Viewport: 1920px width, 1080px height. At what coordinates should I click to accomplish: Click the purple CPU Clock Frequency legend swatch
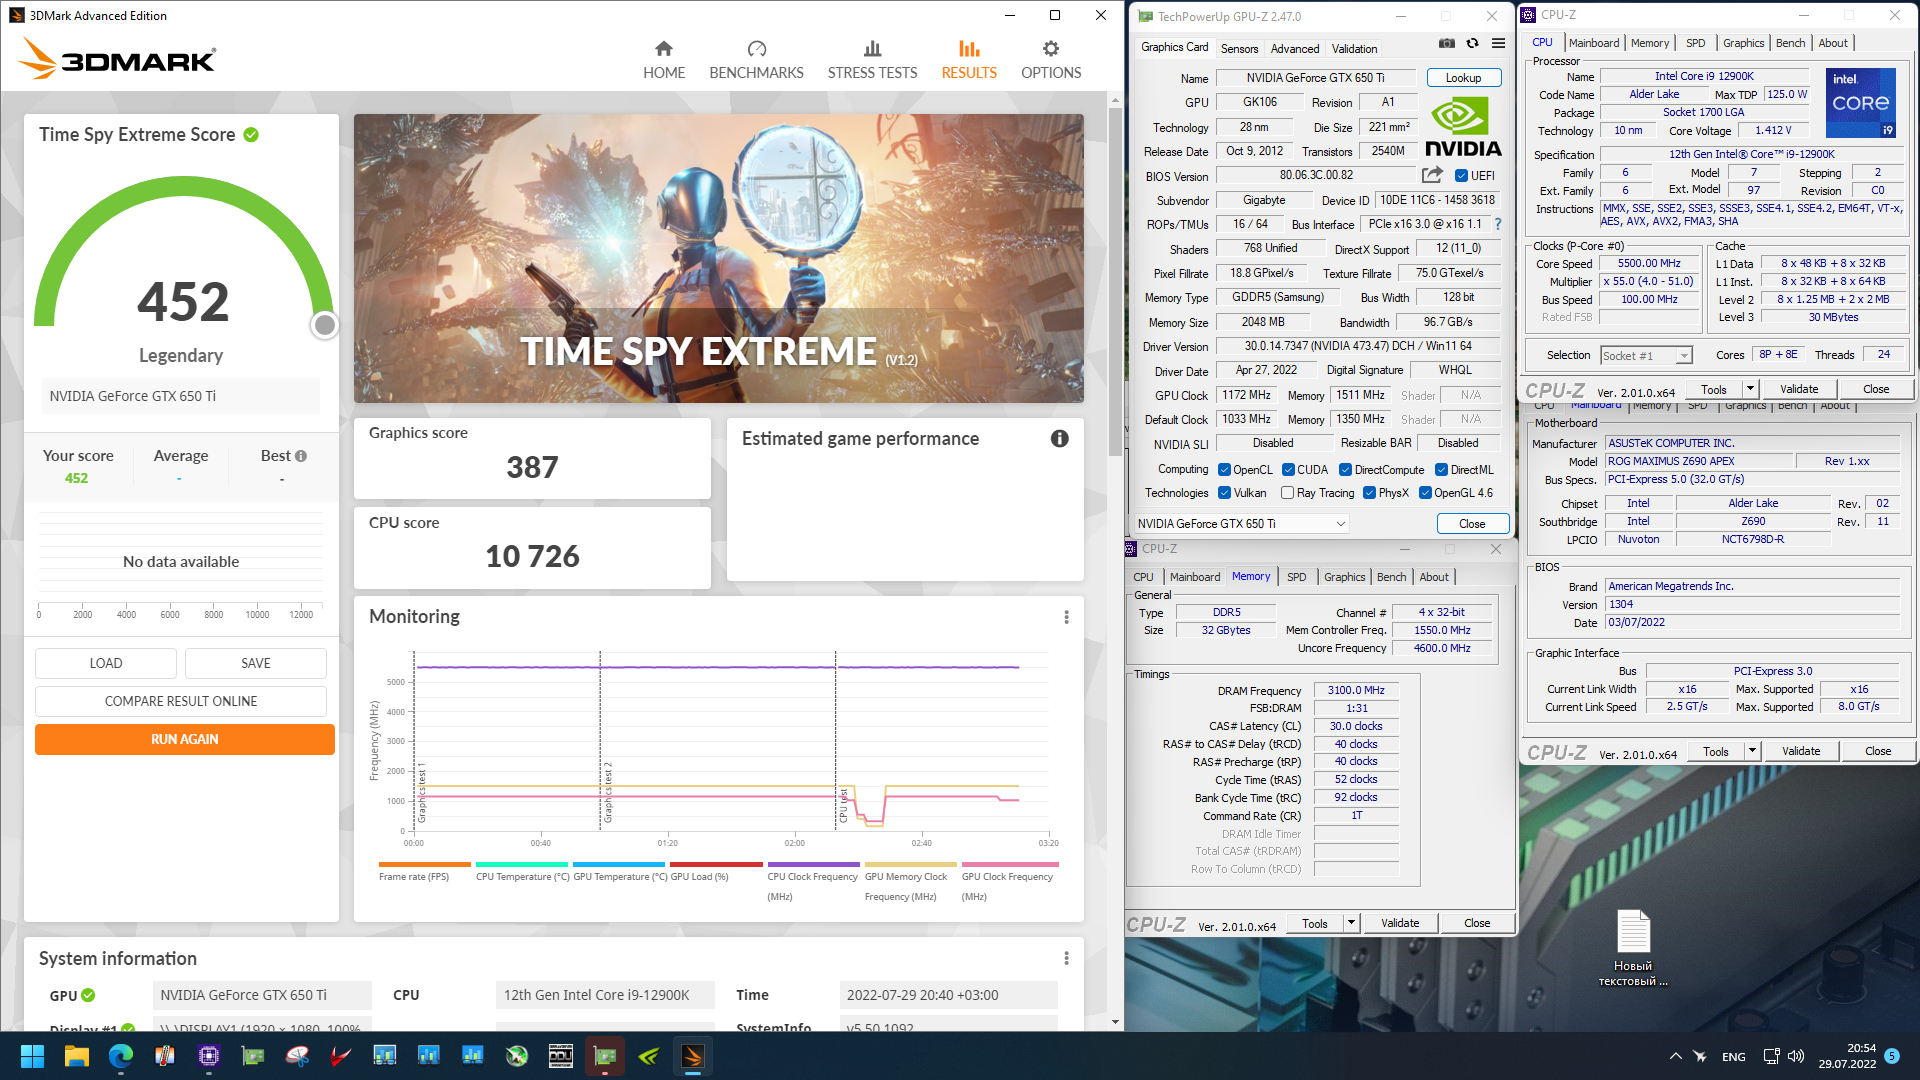pyautogui.click(x=813, y=864)
